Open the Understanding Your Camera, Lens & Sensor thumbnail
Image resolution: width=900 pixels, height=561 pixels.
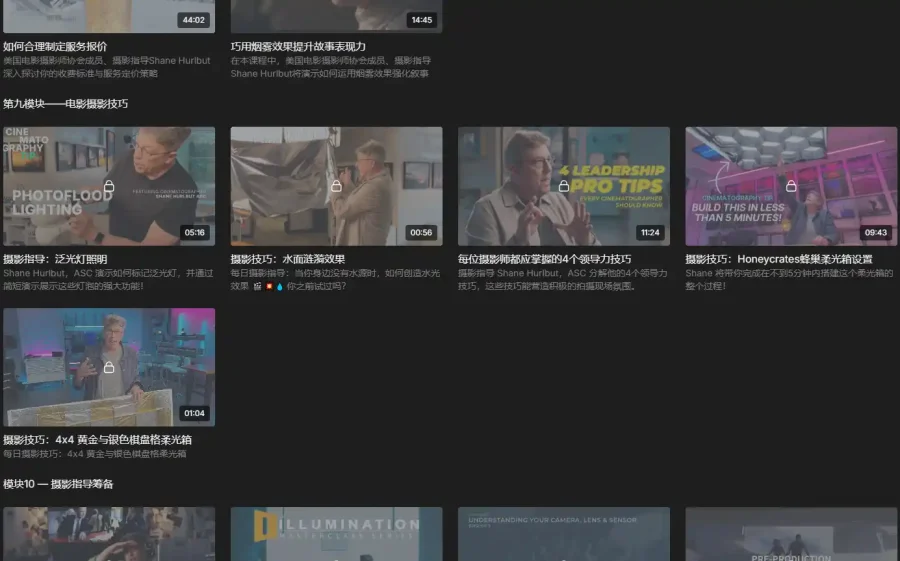tap(564, 534)
